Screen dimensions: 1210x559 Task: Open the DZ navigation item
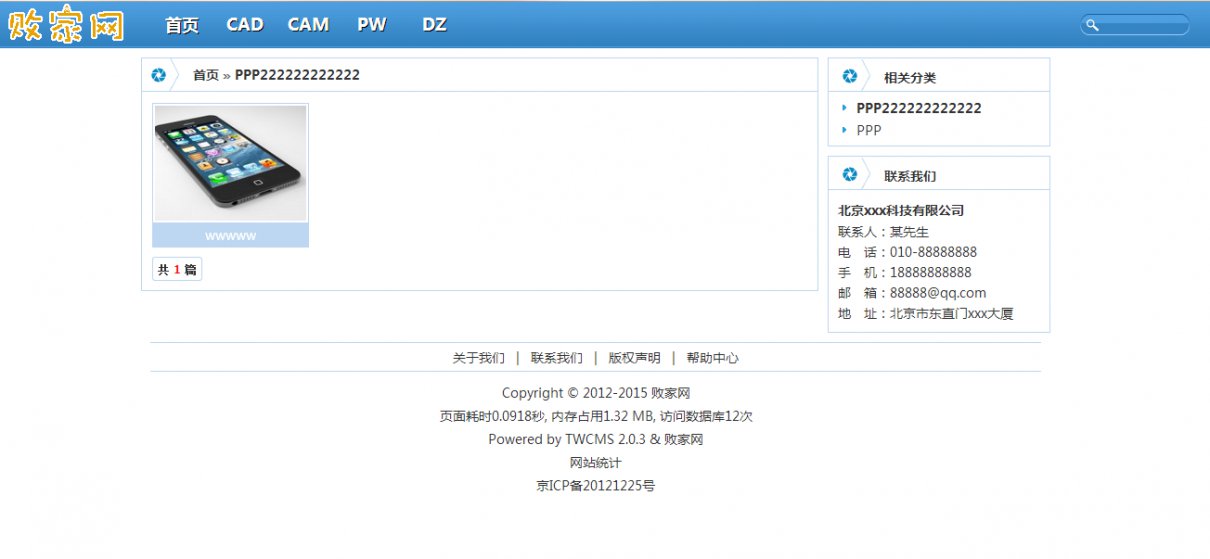pos(434,25)
